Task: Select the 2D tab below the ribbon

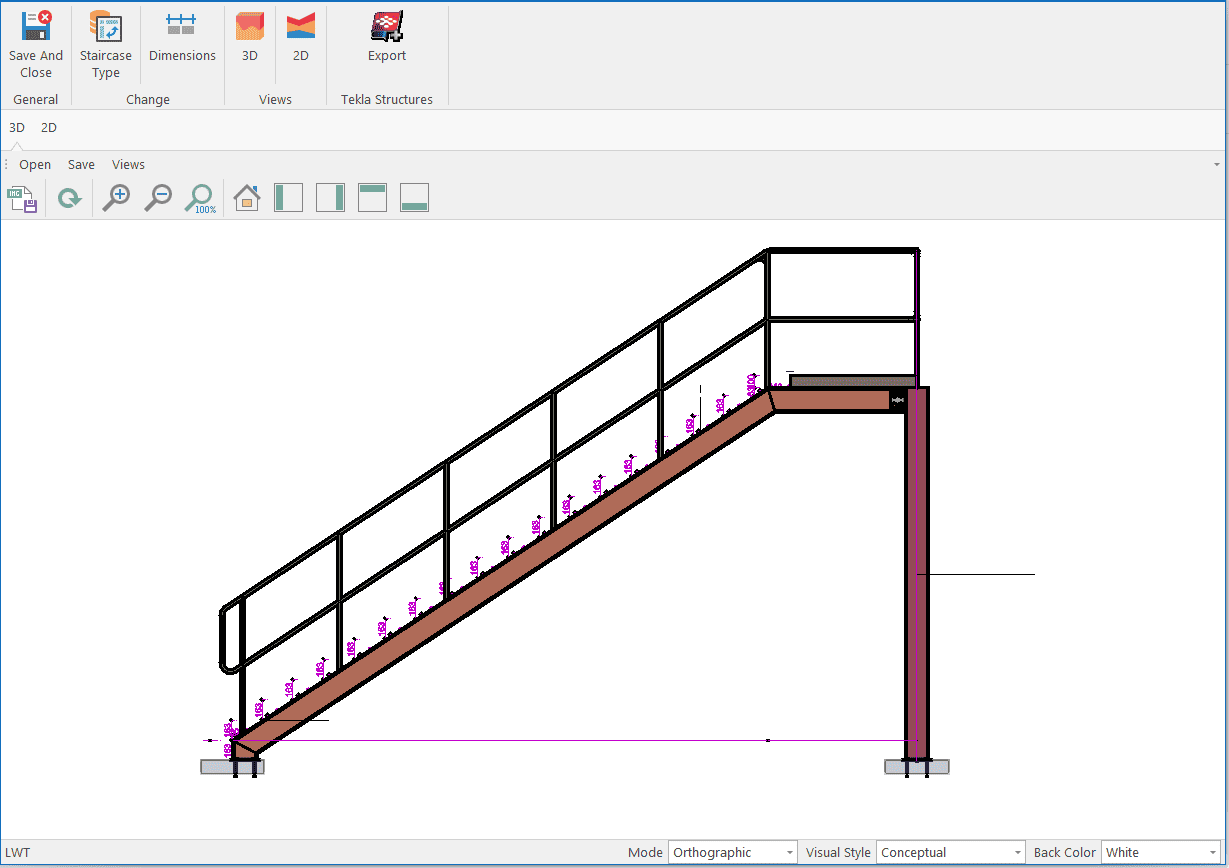Action: click(x=49, y=128)
